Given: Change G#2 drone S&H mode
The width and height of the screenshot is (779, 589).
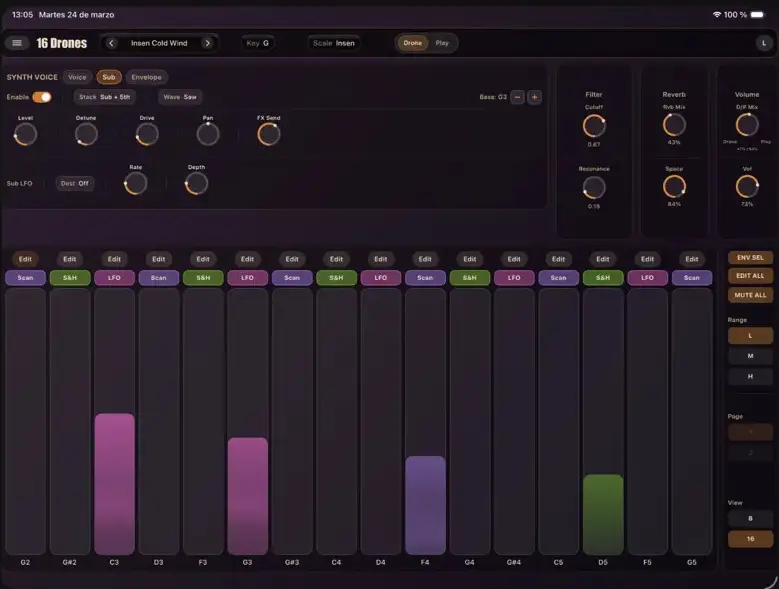Looking at the screenshot, I should pyautogui.click(x=70, y=278).
